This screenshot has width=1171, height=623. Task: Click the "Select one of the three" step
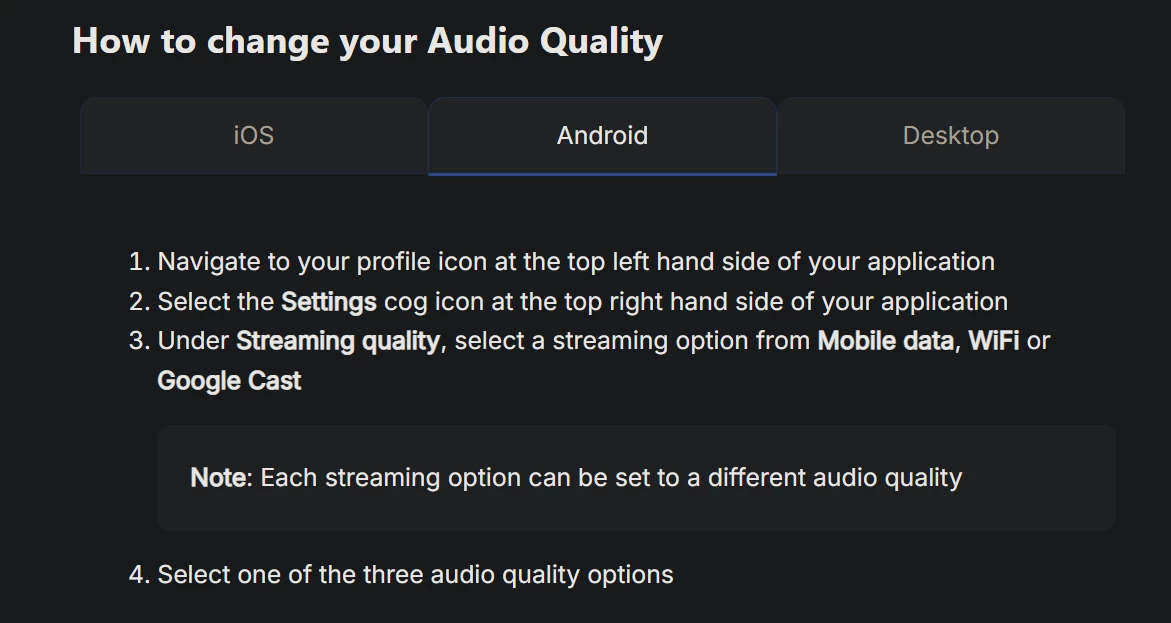tap(415, 575)
